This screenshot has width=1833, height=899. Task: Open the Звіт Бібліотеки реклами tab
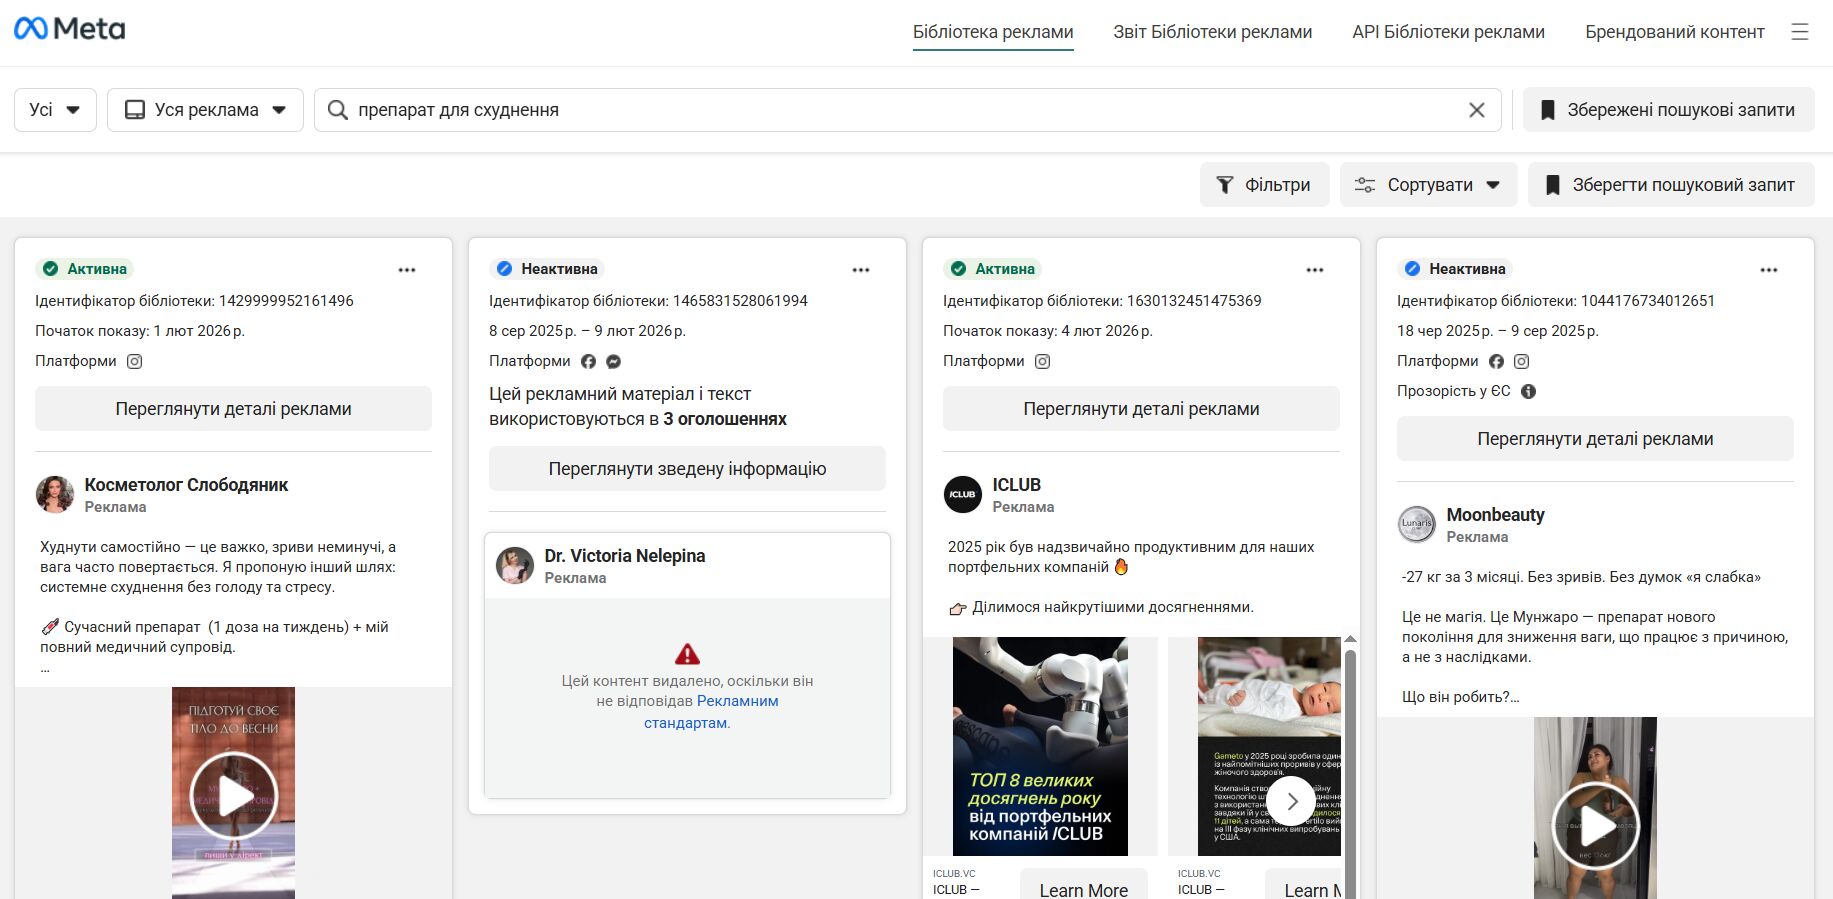1212,32
